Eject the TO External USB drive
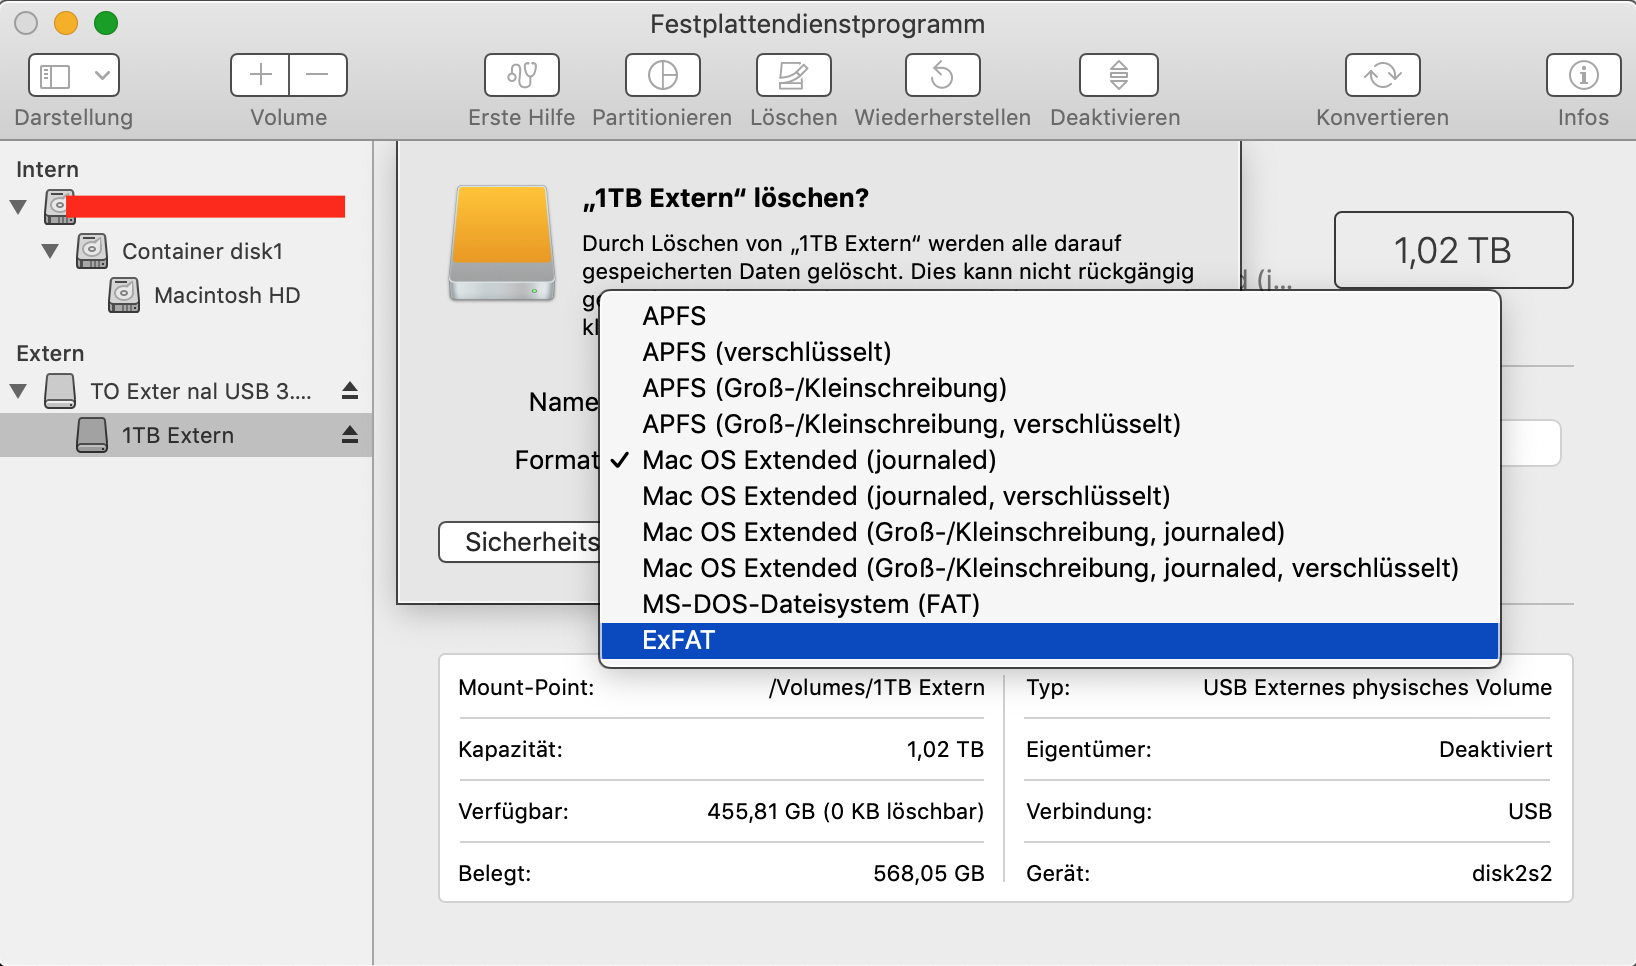This screenshot has width=1636, height=966. tap(350, 390)
